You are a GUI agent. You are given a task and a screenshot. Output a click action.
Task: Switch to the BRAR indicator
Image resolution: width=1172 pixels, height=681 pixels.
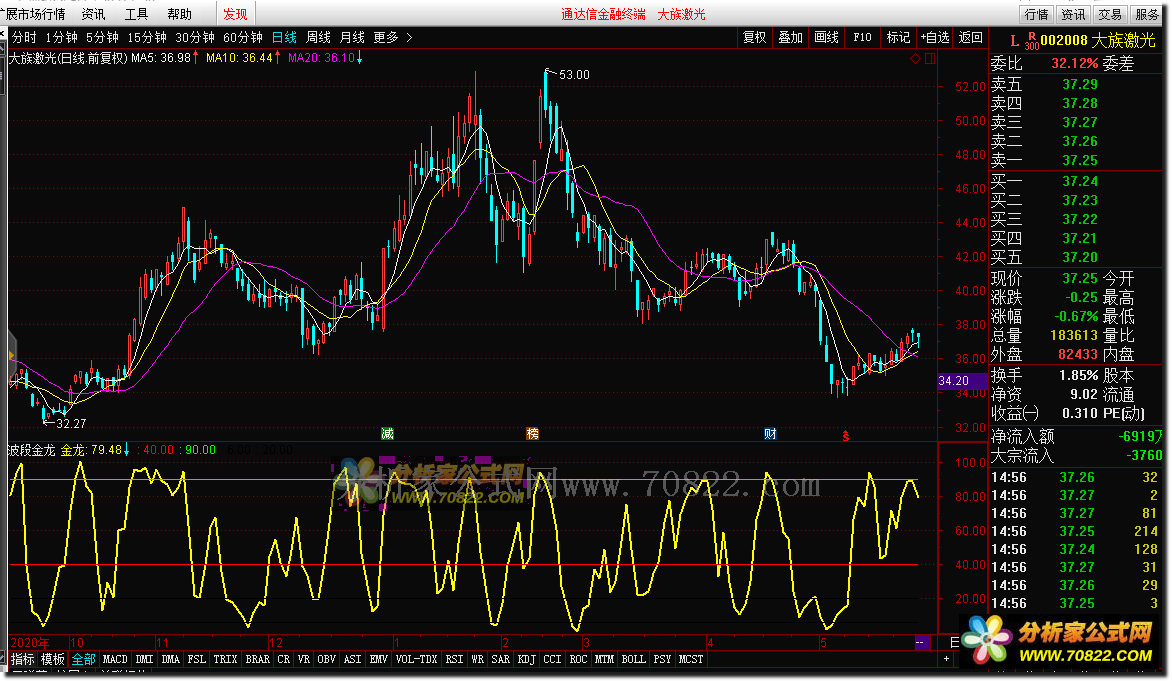(x=257, y=659)
